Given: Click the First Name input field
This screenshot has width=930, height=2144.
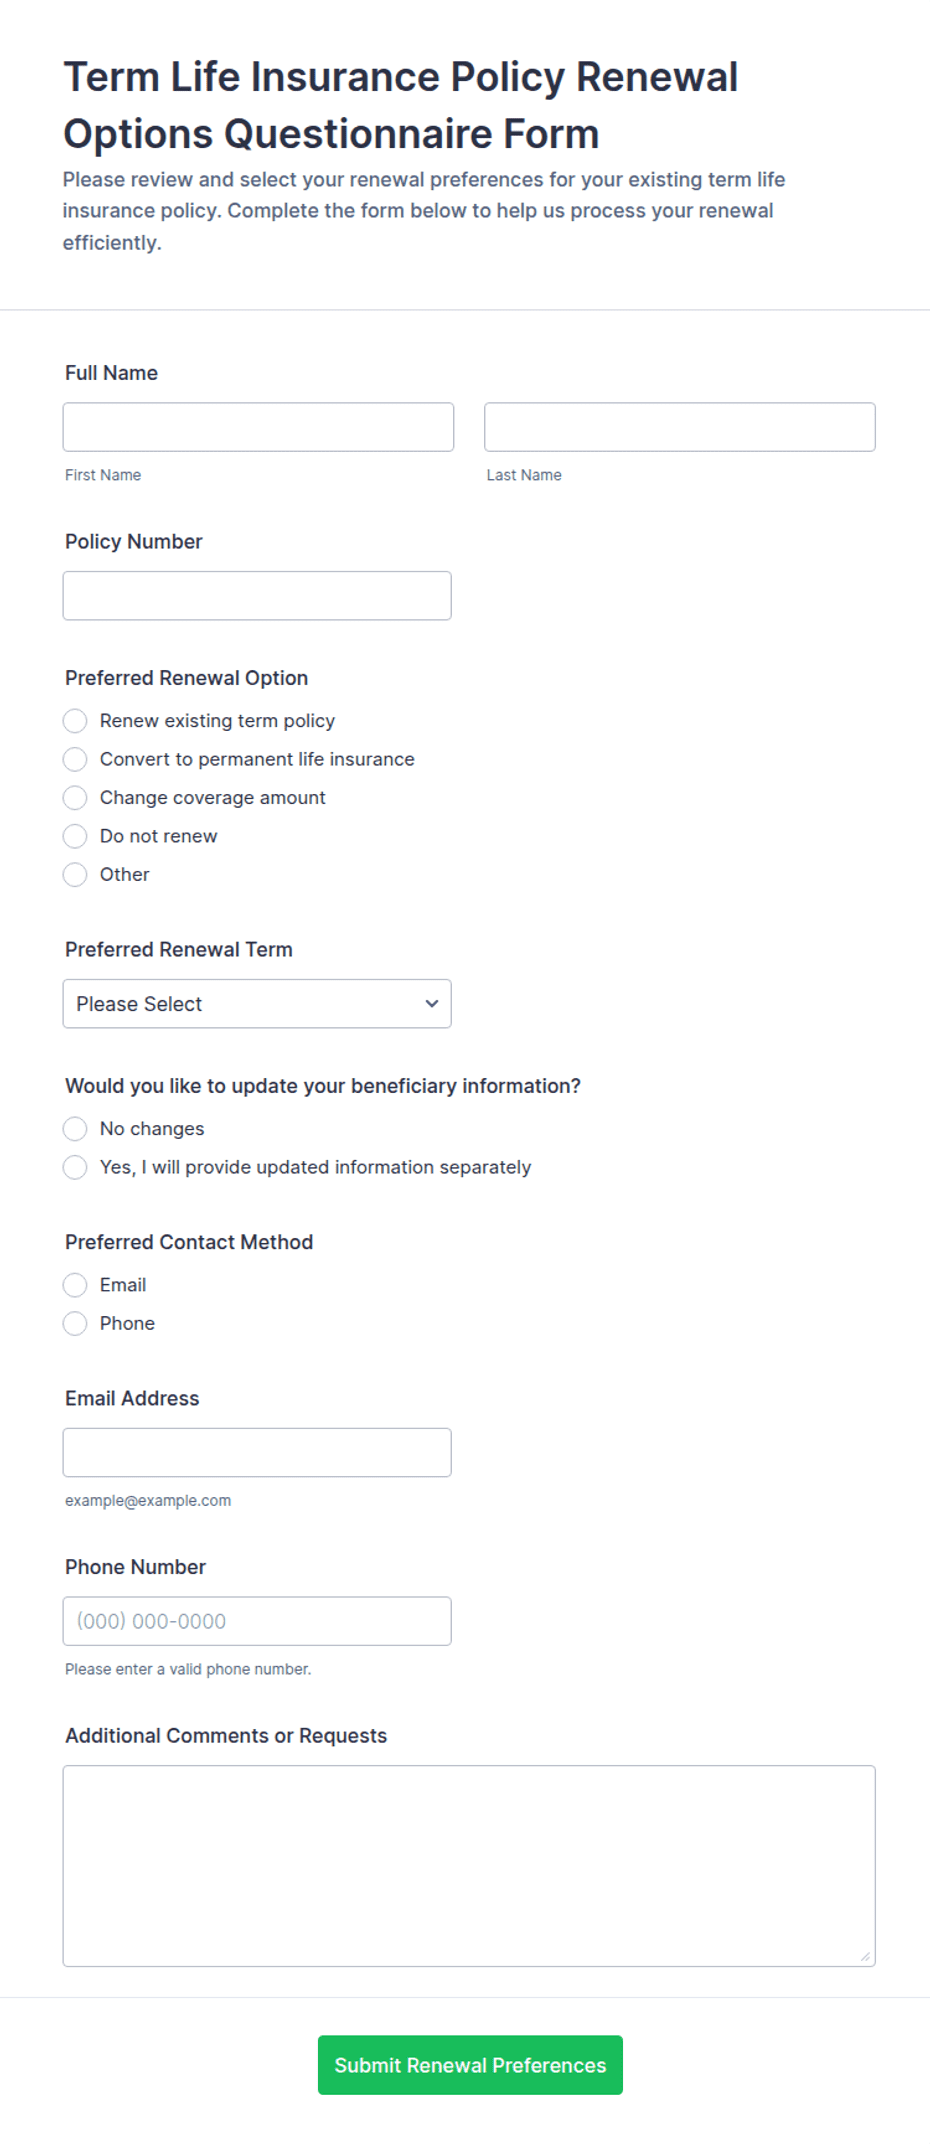Looking at the screenshot, I should (258, 427).
